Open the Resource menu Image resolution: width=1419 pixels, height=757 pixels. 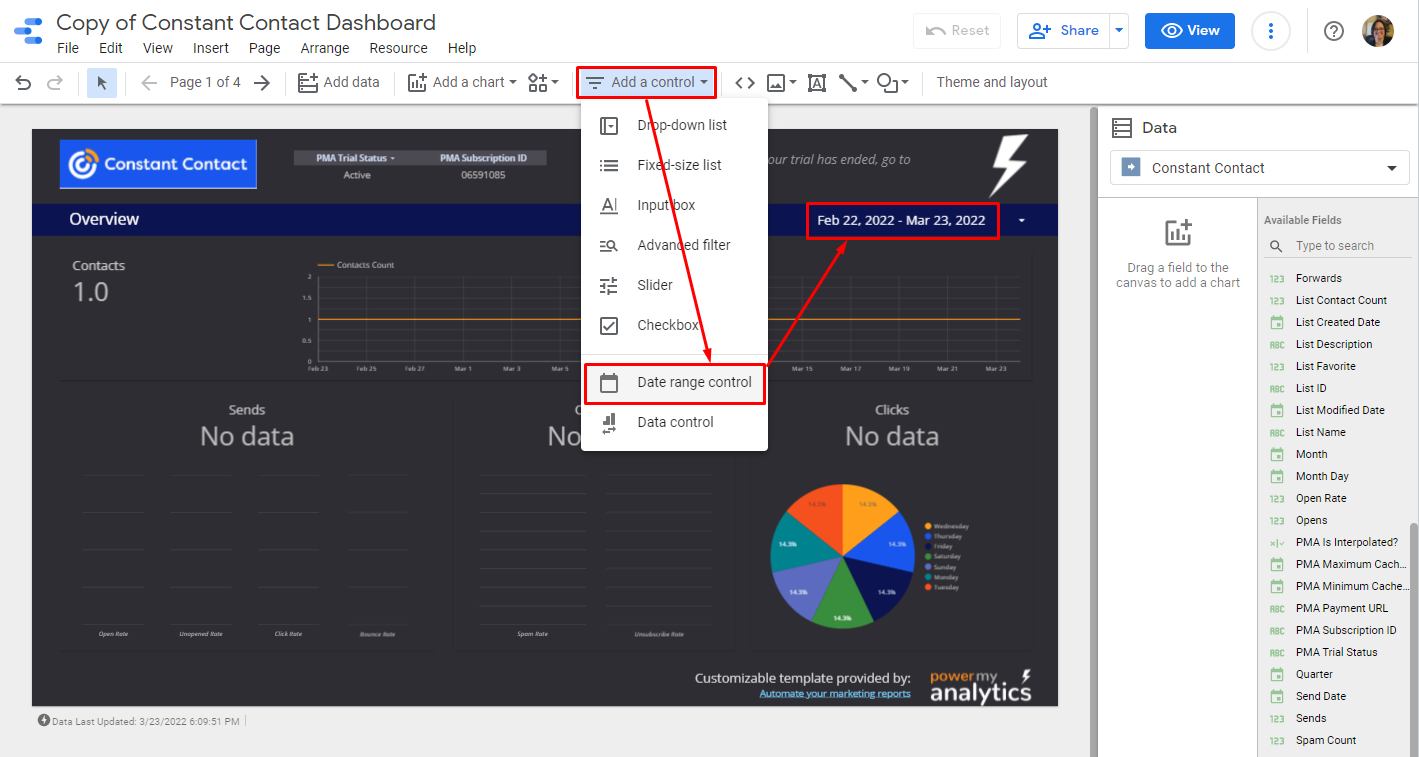tap(398, 48)
